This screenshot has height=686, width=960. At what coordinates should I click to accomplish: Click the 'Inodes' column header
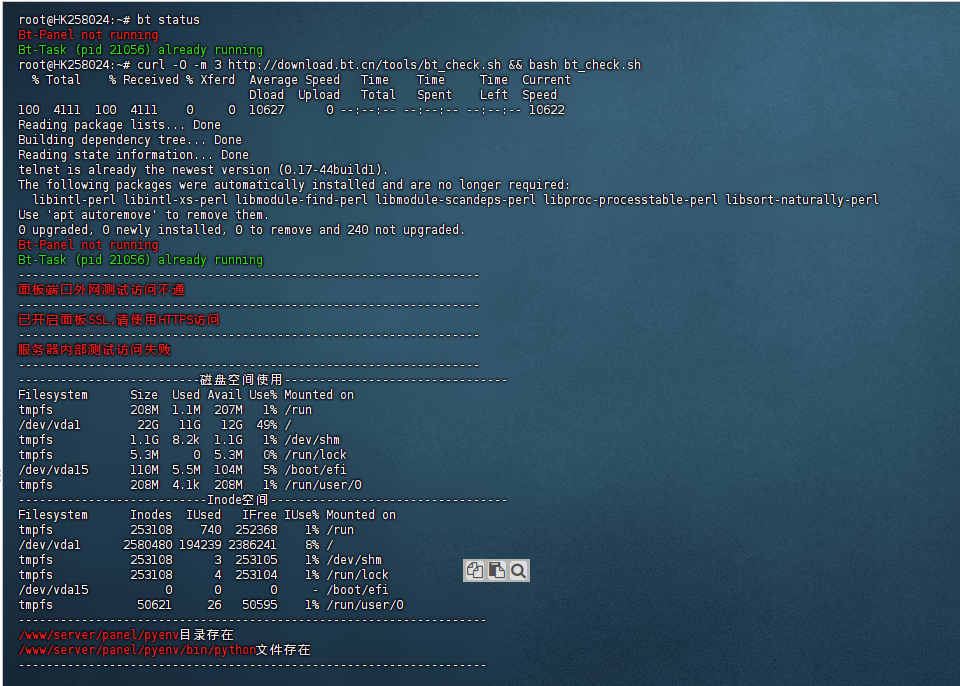[x=151, y=515]
